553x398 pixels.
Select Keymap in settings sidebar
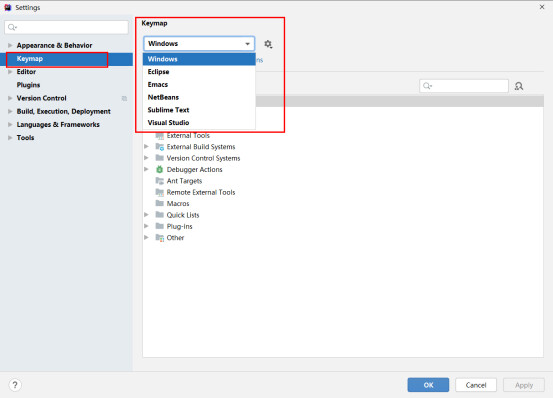(x=66, y=59)
